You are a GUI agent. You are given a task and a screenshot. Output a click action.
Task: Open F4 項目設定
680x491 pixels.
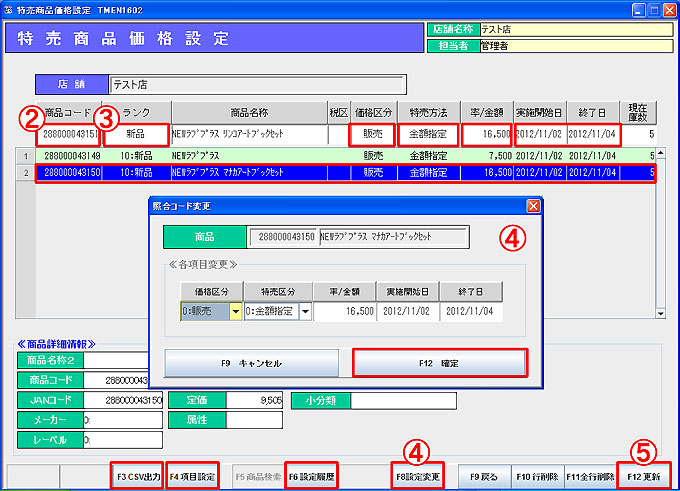click(192, 476)
